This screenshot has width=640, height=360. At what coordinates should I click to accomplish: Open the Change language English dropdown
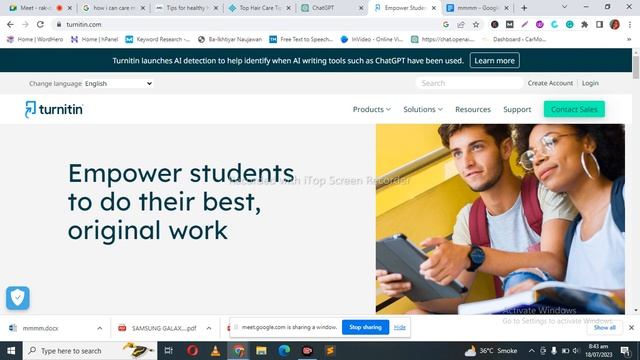point(118,83)
